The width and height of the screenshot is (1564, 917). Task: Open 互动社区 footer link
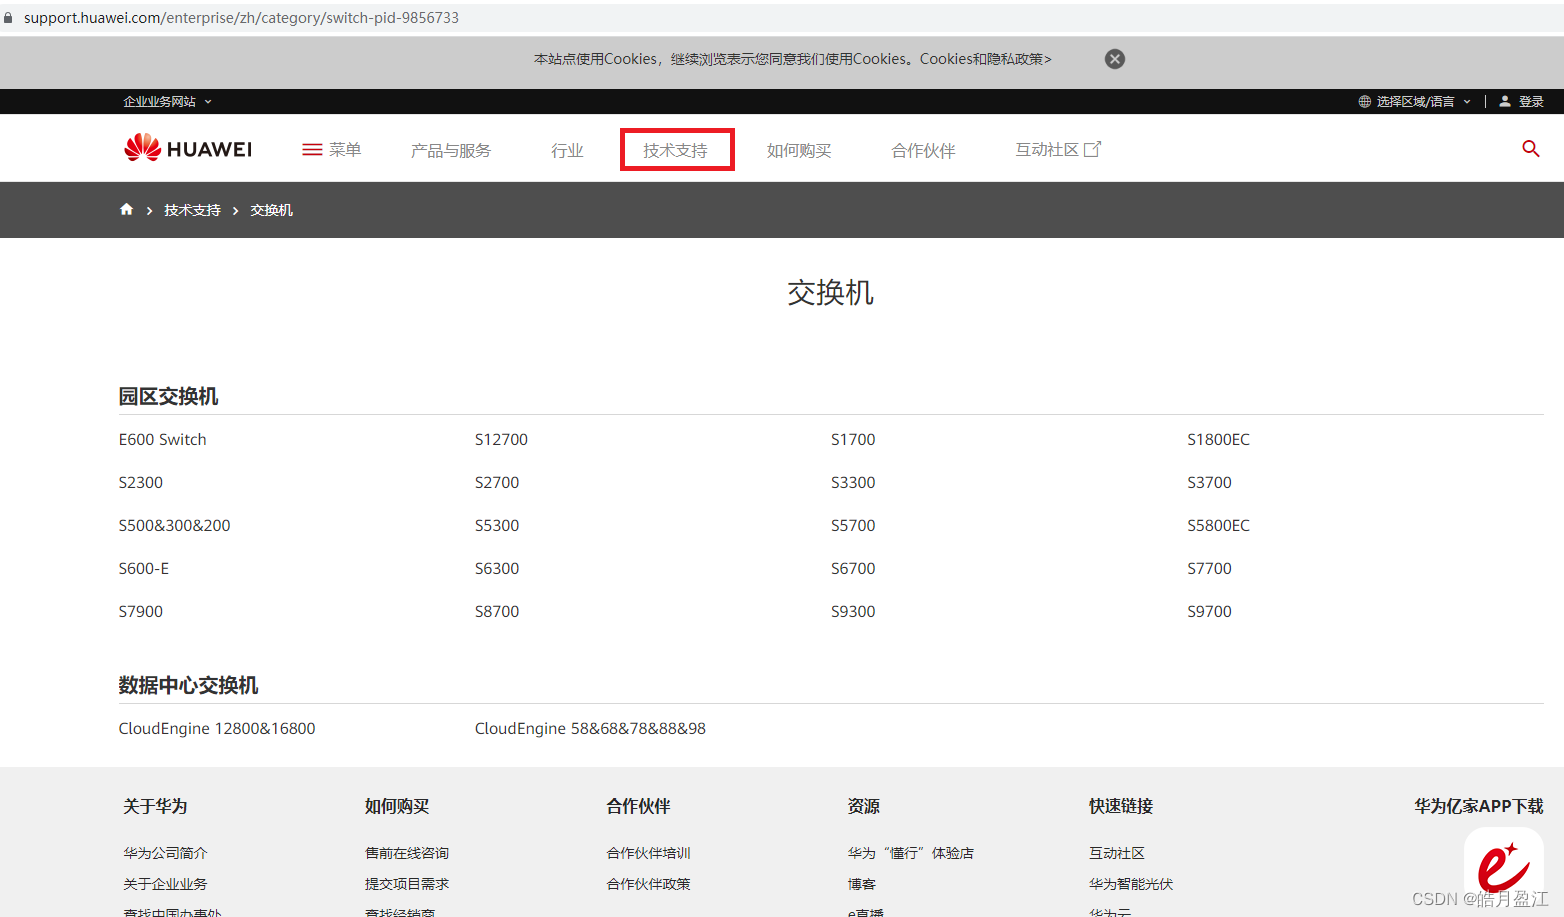click(1117, 853)
